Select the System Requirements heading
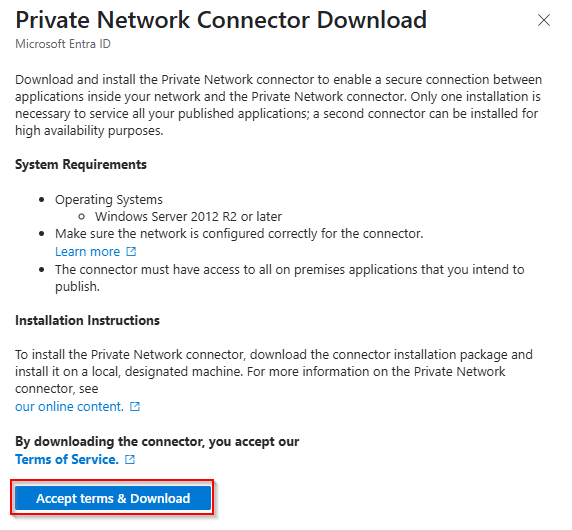The image size is (572, 530). coord(81,165)
